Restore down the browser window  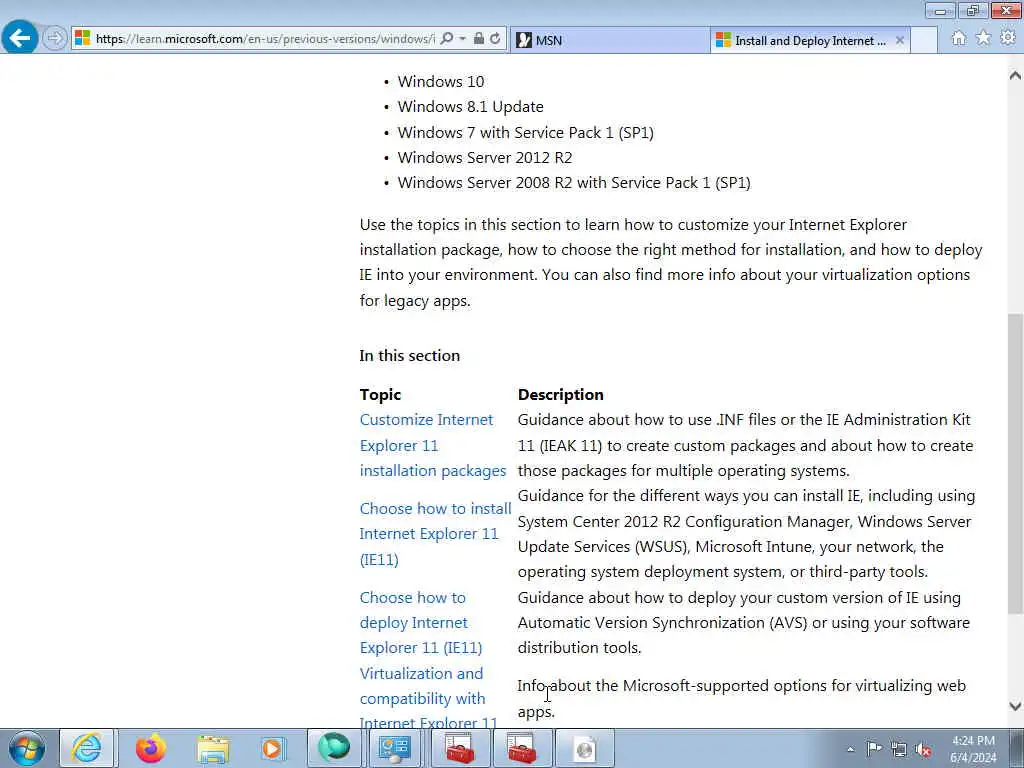[973, 10]
